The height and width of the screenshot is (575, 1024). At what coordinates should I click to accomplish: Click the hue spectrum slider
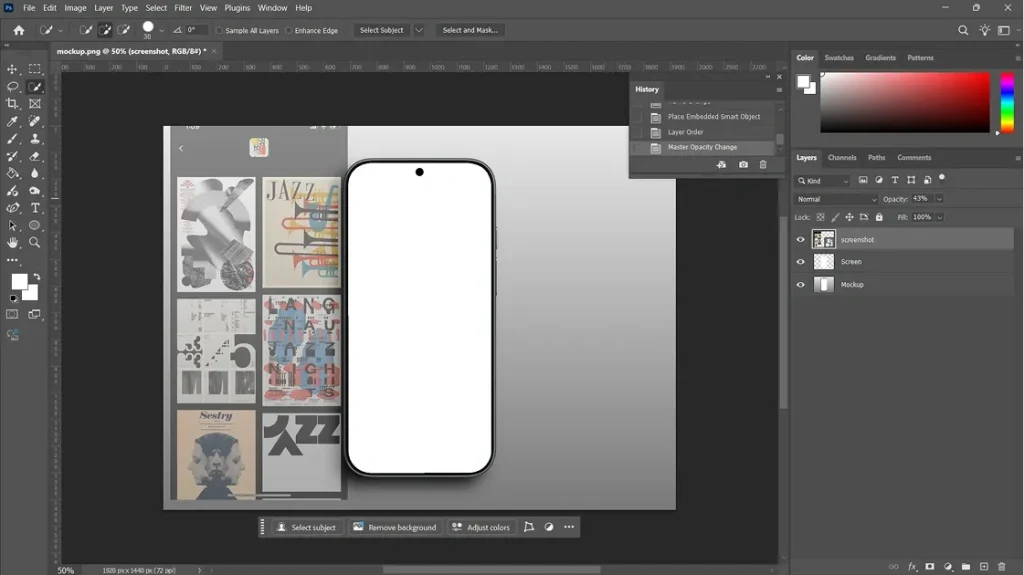pyautogui.click(x=1007, y=103)
